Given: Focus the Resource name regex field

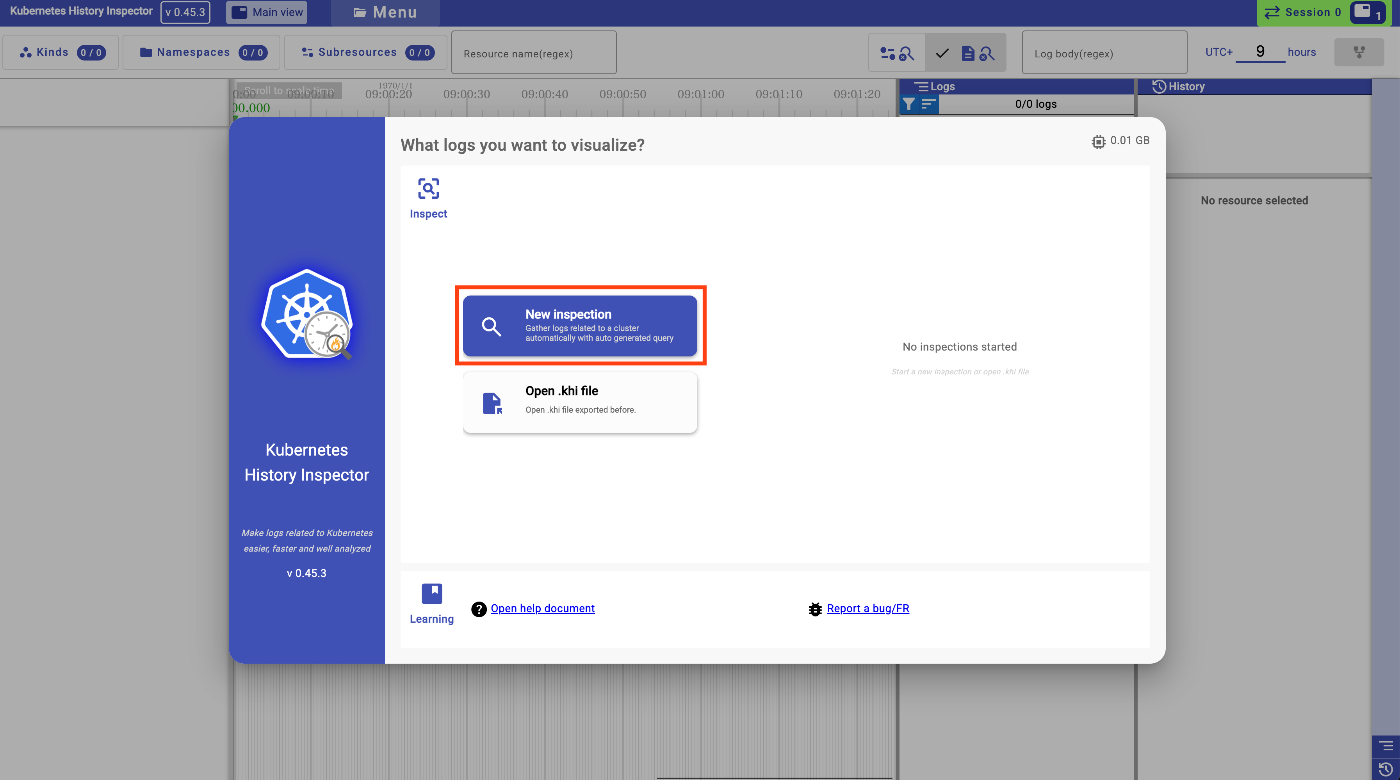Looking at the screenshot, I should 534,53.
